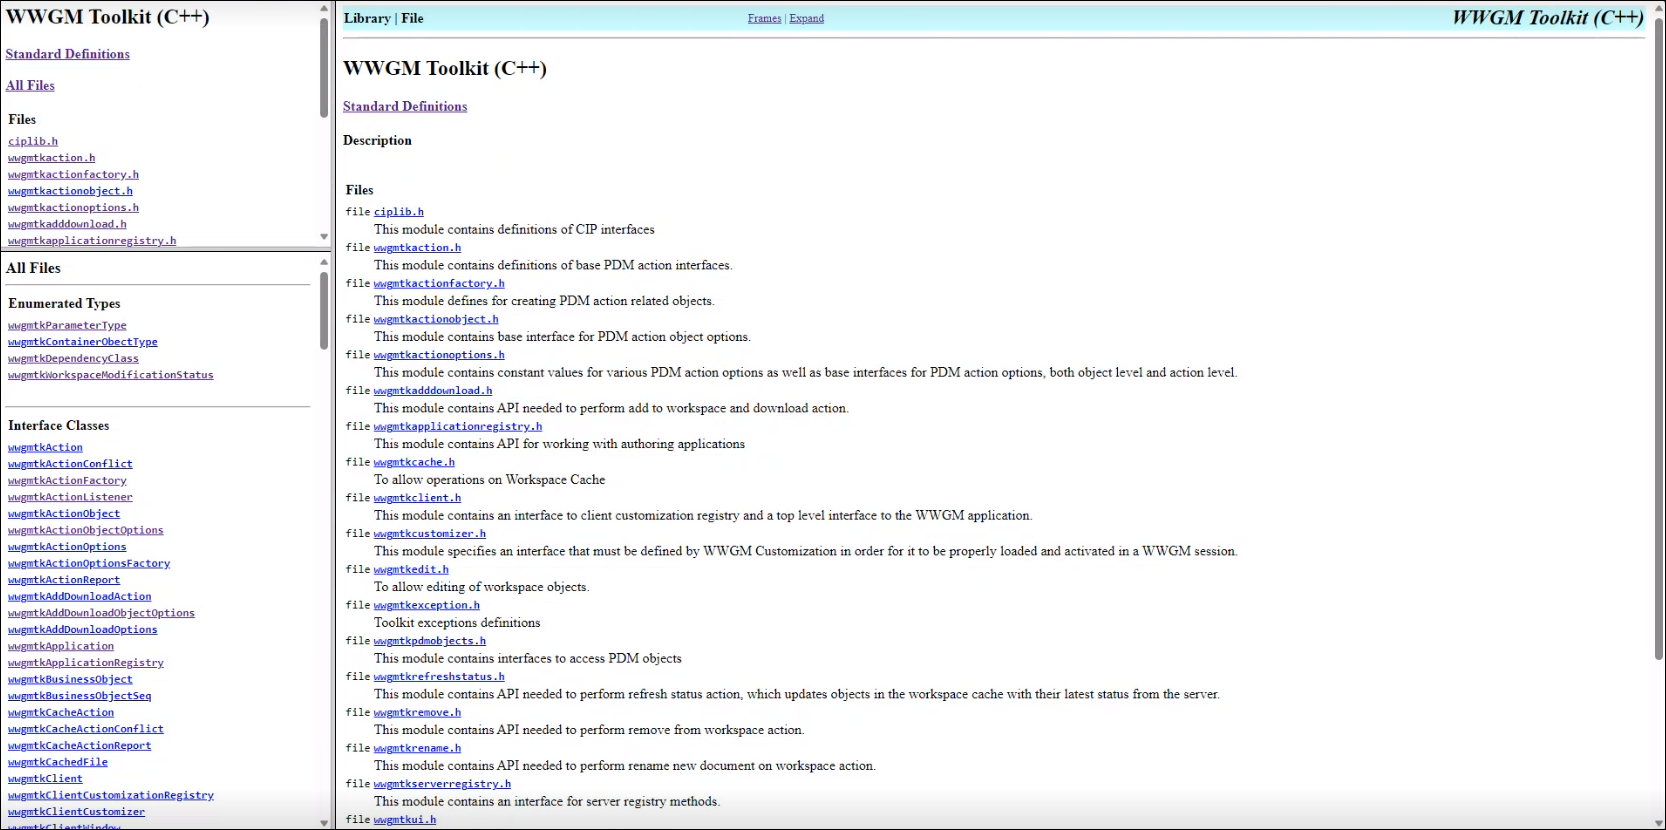Open wwgmtkaction.h in the top-left Files frame
1666x830 pixels.
point(52,158)
